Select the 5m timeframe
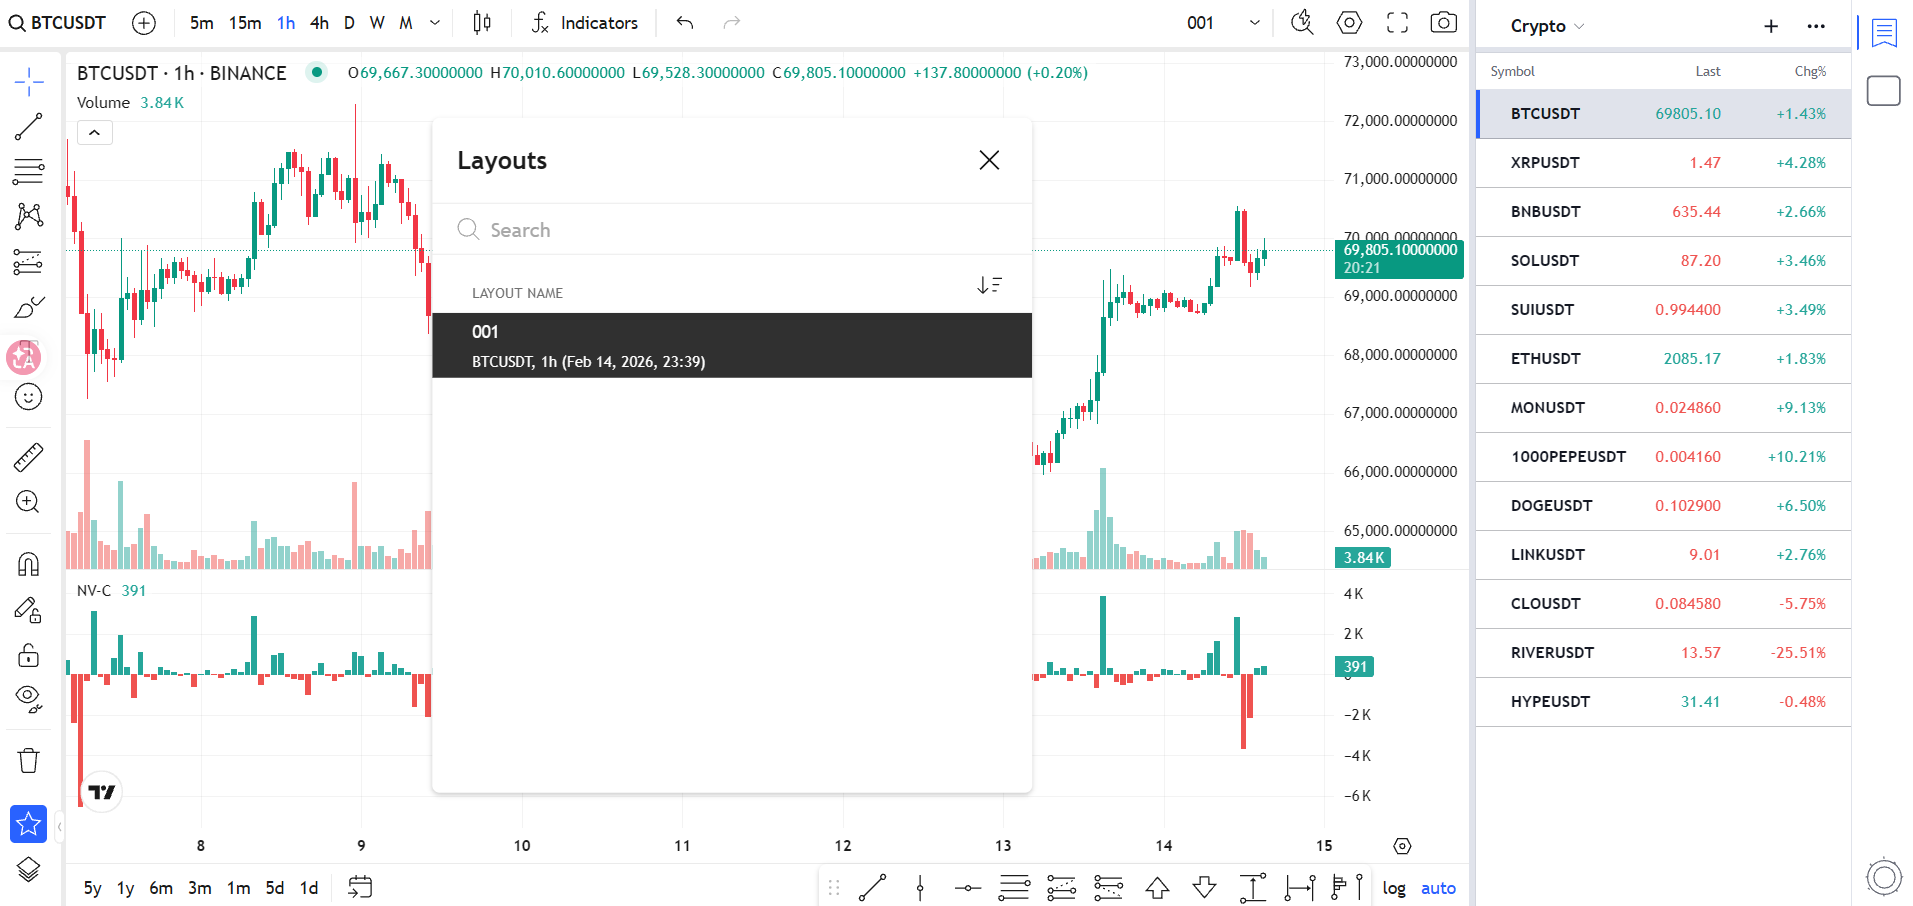Screen dimensions: 1913x906 (x=201, y=22)
